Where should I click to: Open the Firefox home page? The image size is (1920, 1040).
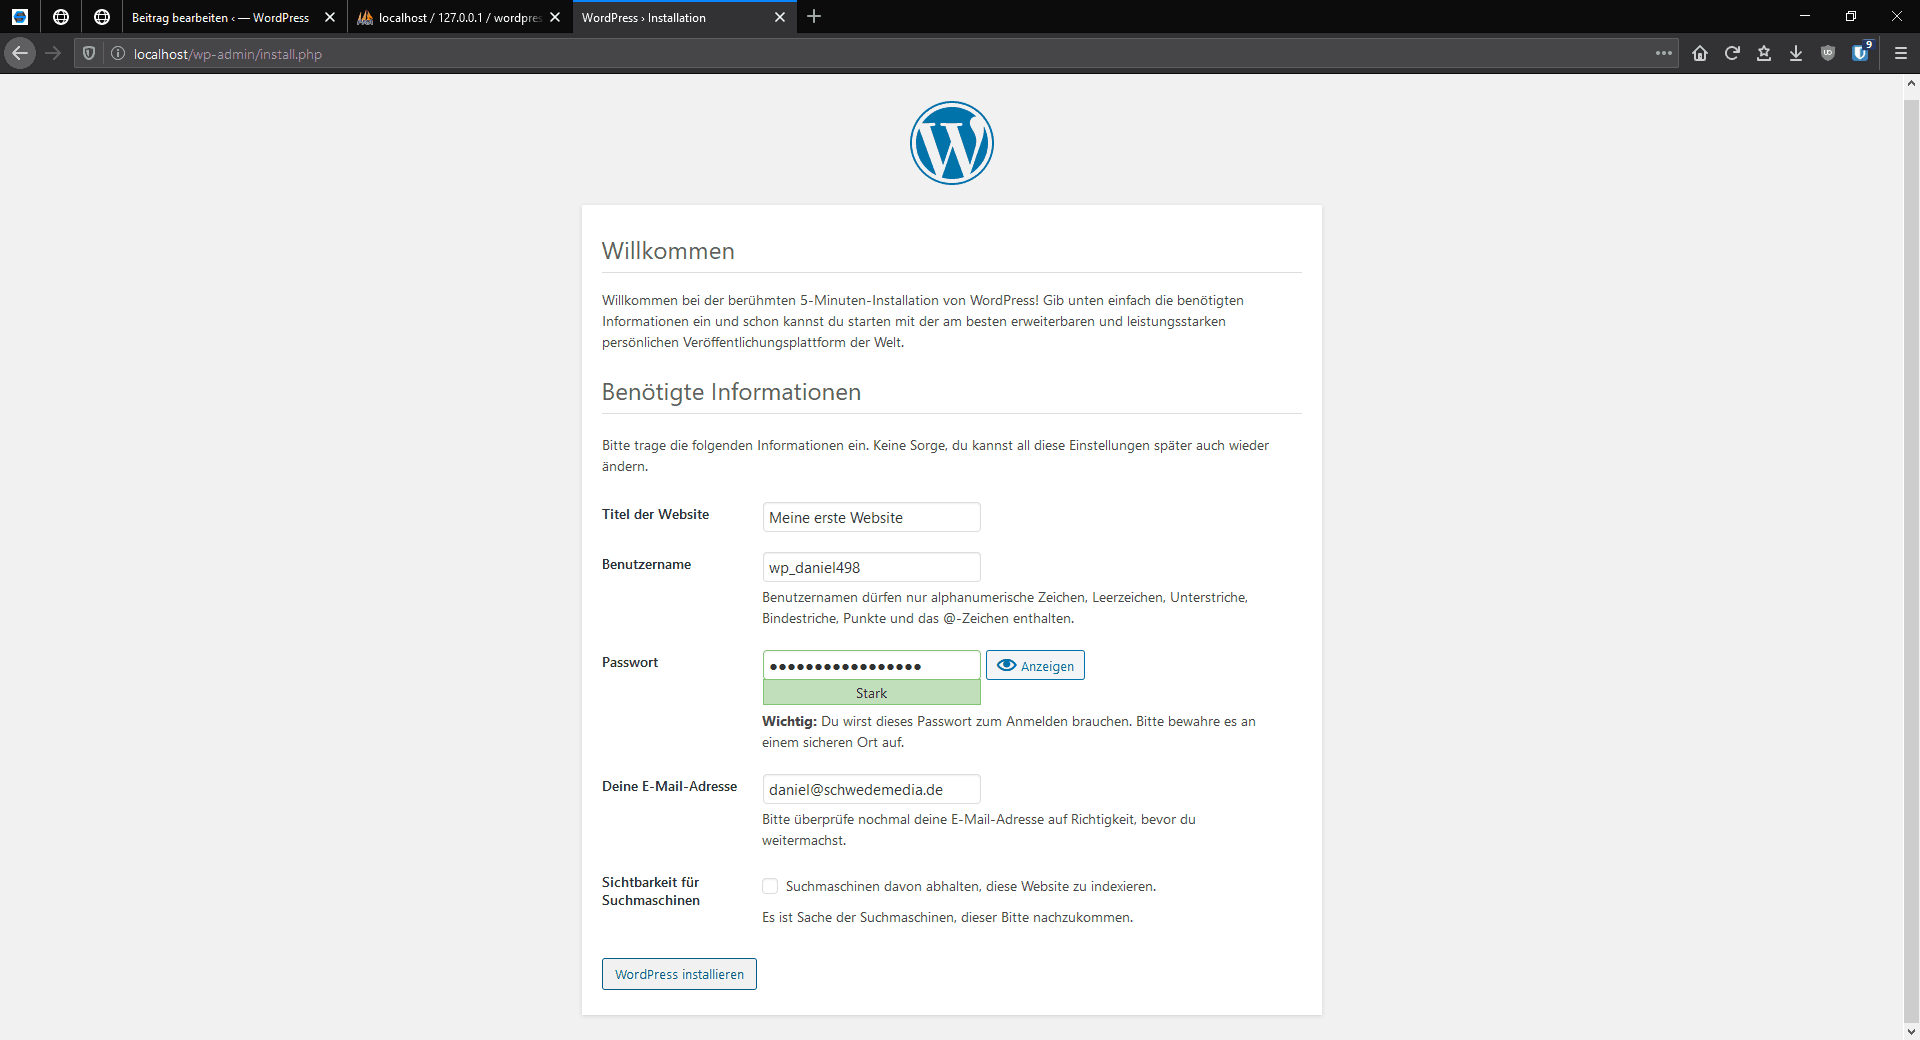click(1700, 53)
